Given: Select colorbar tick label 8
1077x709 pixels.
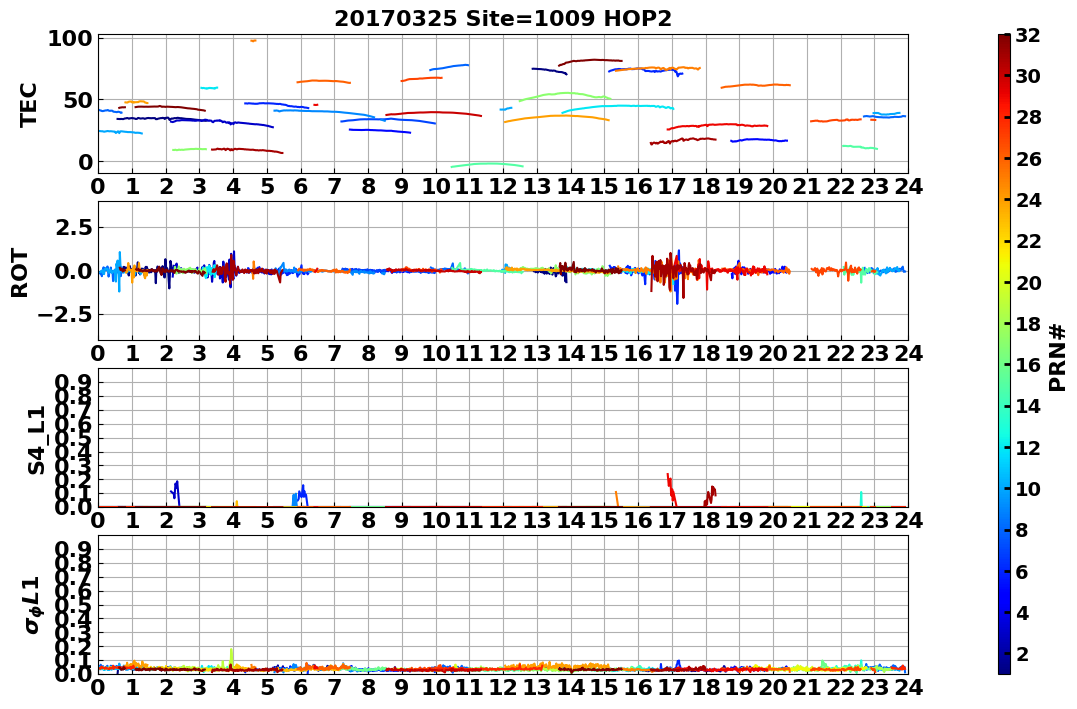Looking at the screenshot, I should [x=1022, y=530].
